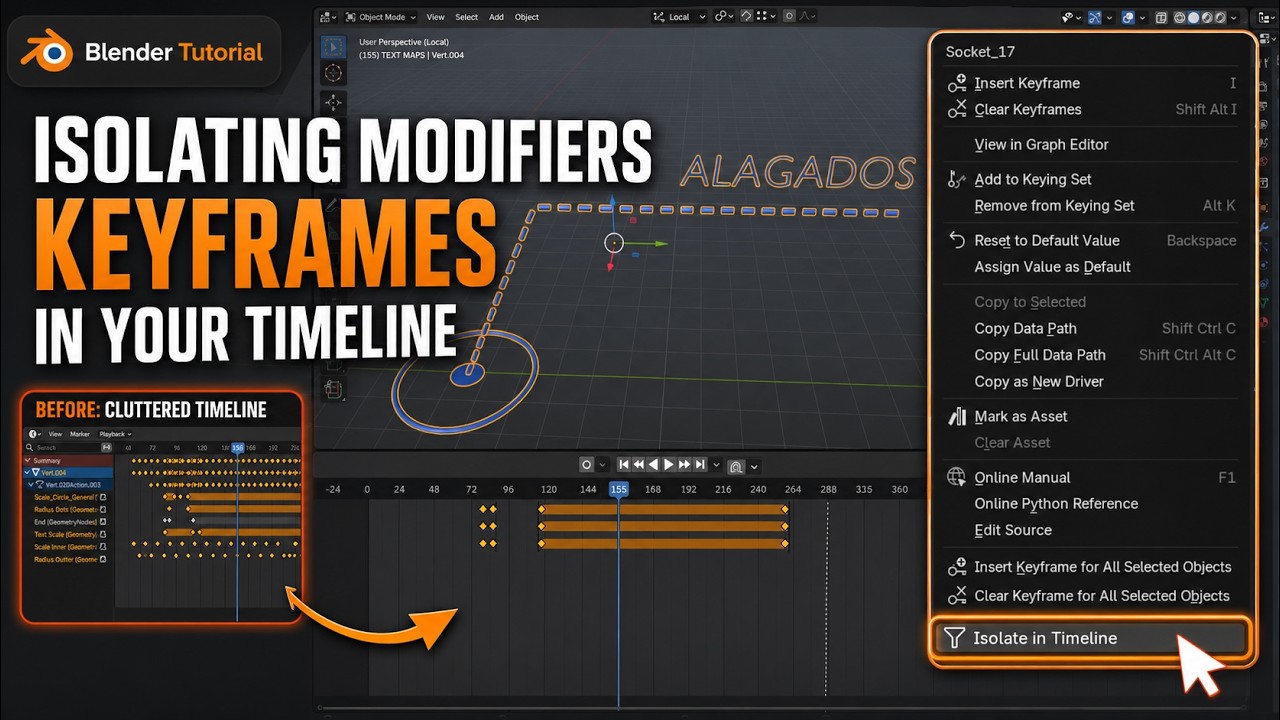This screenshot has width=1280, height=720.
Task: Play the animation in reverse
Action: [654, 464]
